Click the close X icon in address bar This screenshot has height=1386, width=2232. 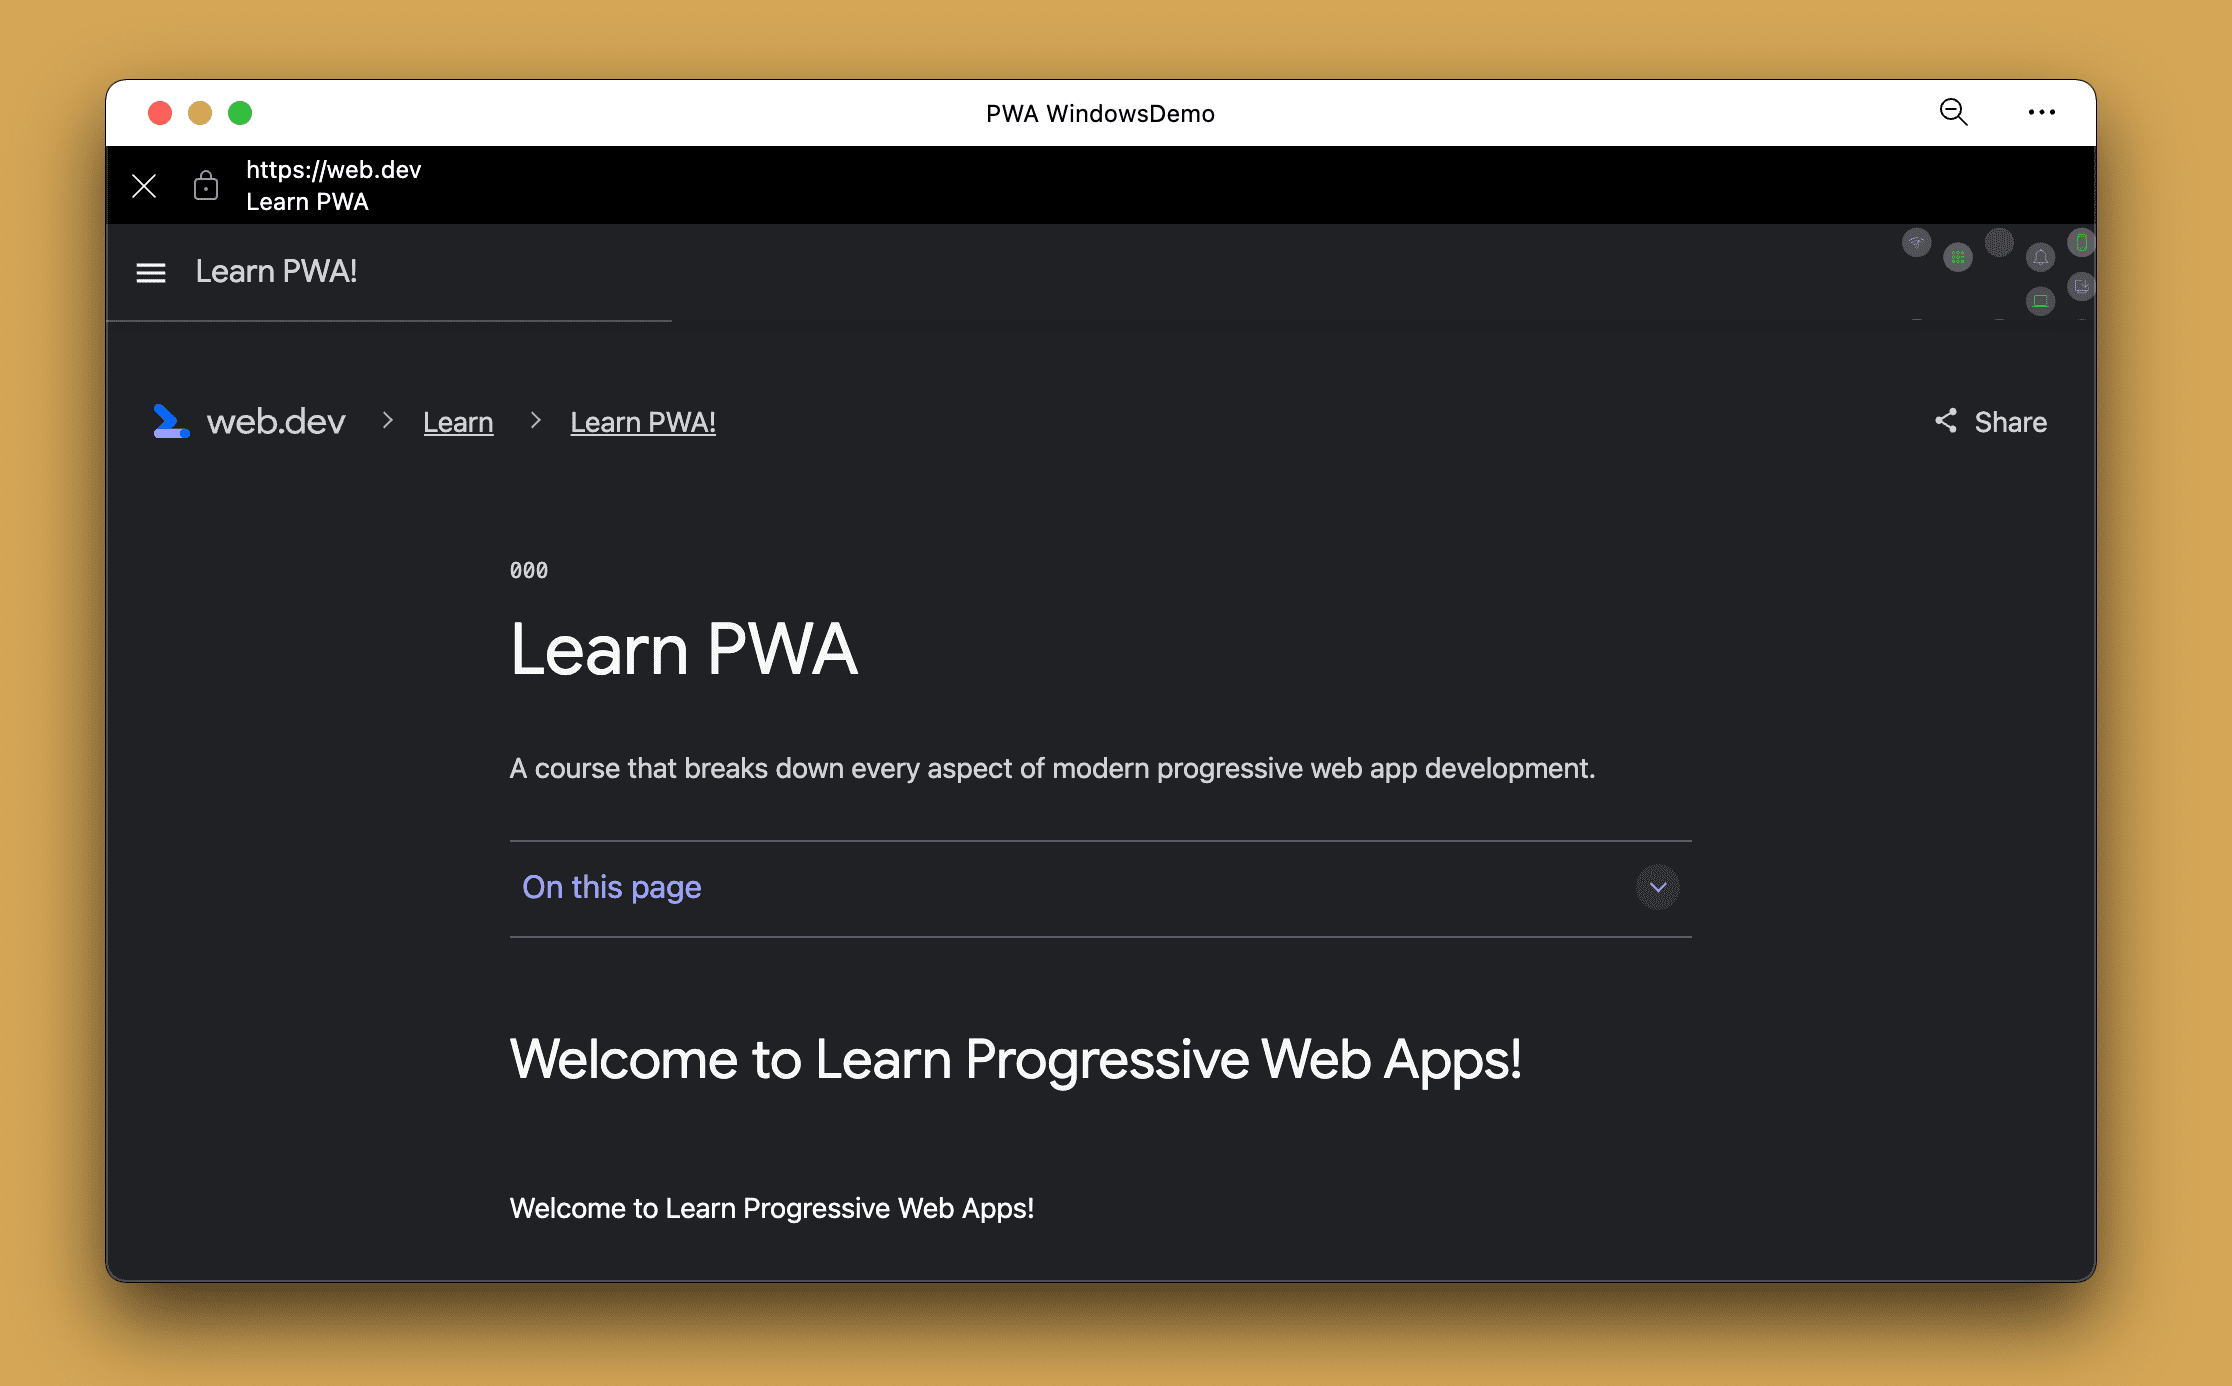pyautogui.click(x=144, y=185)
